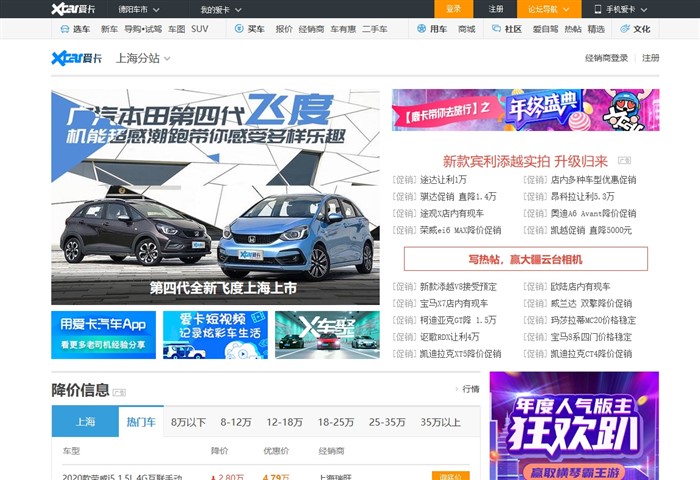
Task: Open the 经销商登录 link
Action: point(606,58)
